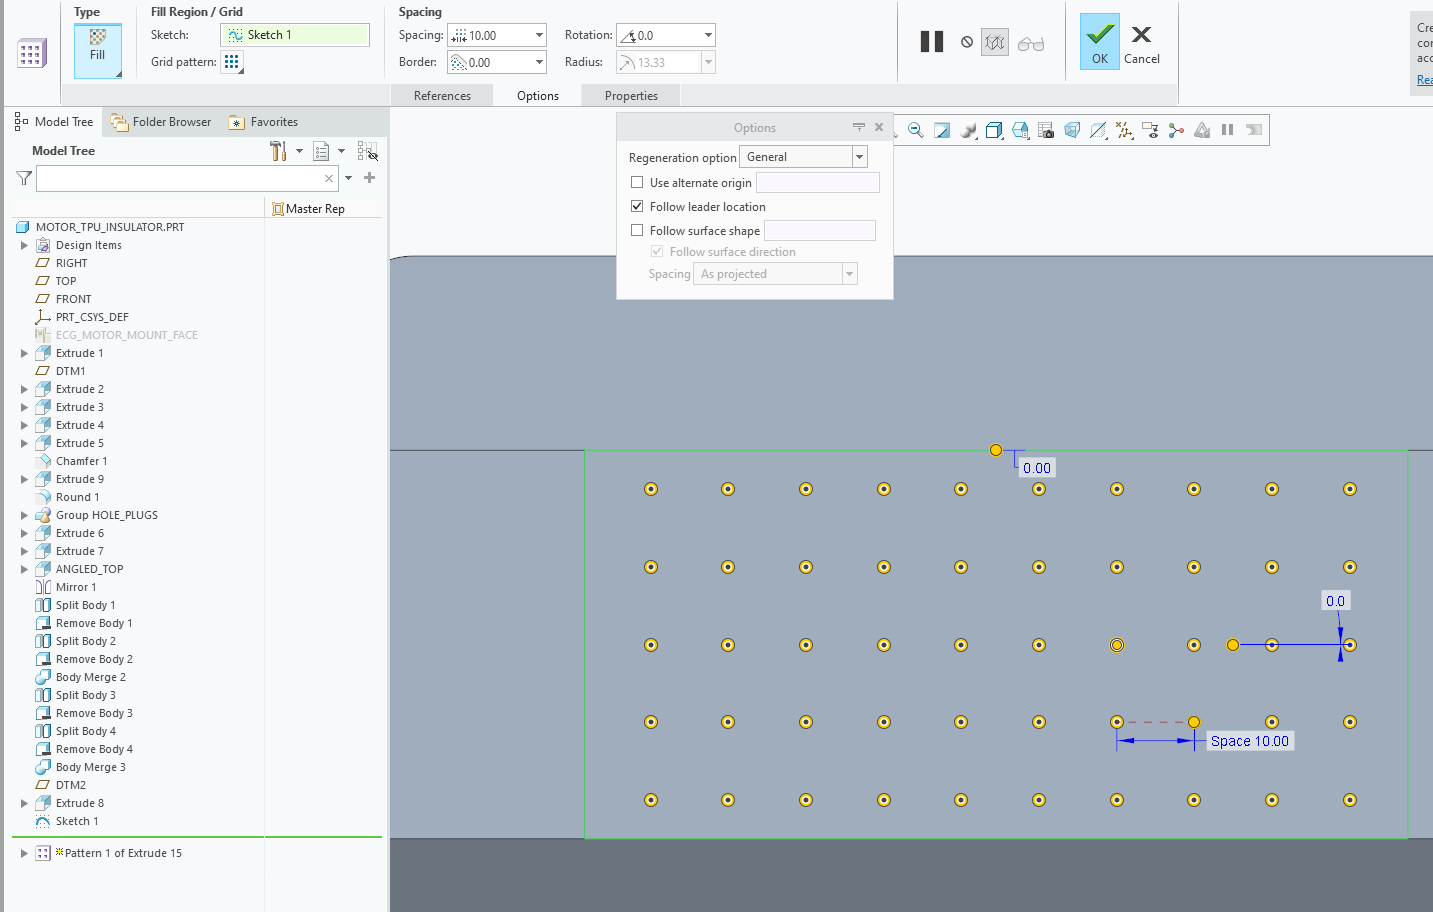Open the Properties tab
The height and width of the screenshot is (912, 1433).
point(630,96)
